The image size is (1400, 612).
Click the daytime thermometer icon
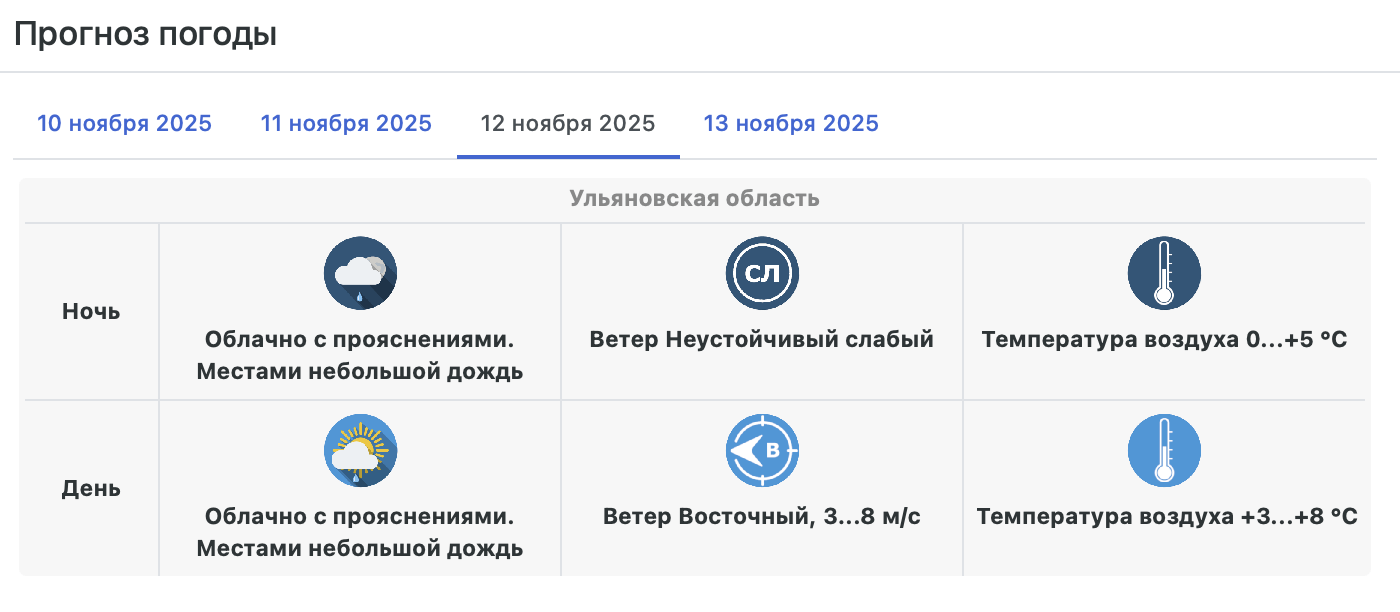1164,451
